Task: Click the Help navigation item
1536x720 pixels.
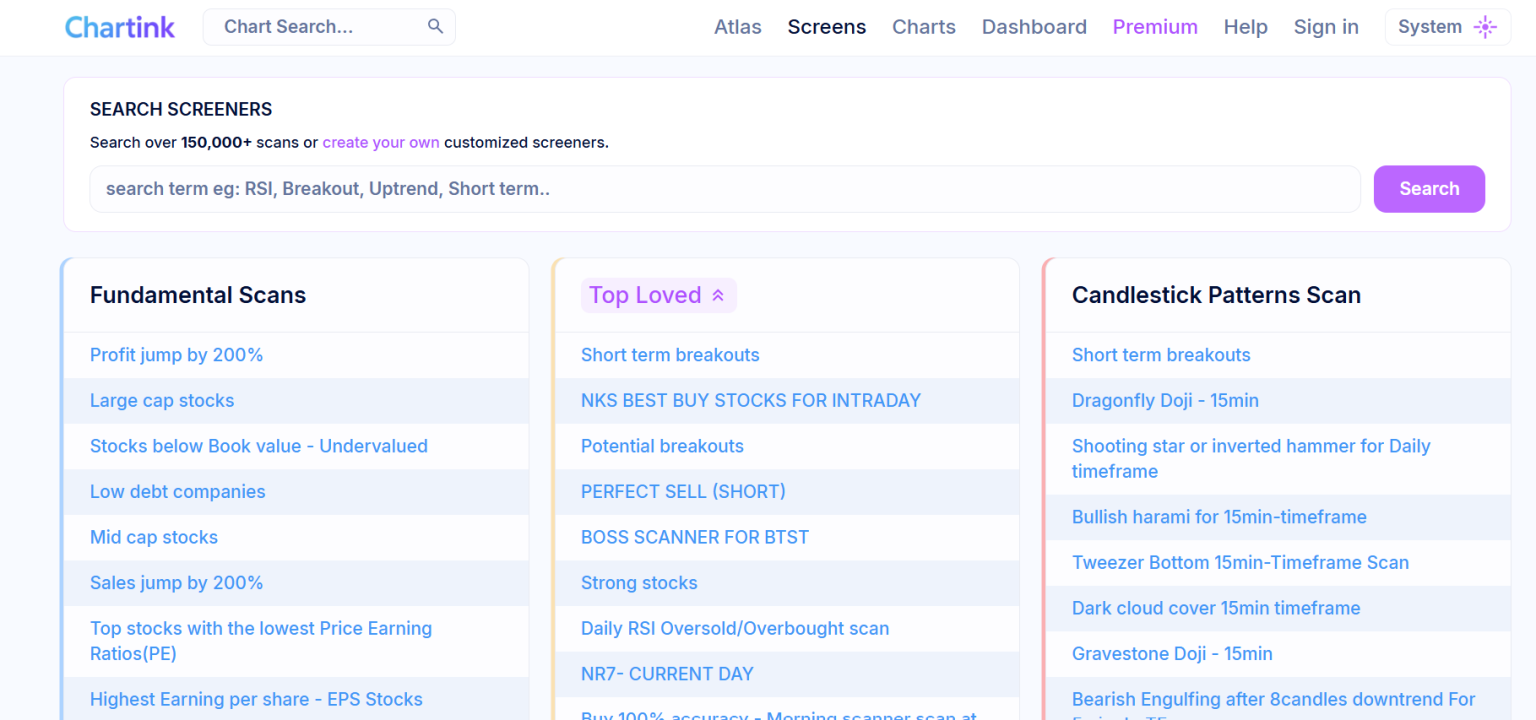Action: 1245,27
